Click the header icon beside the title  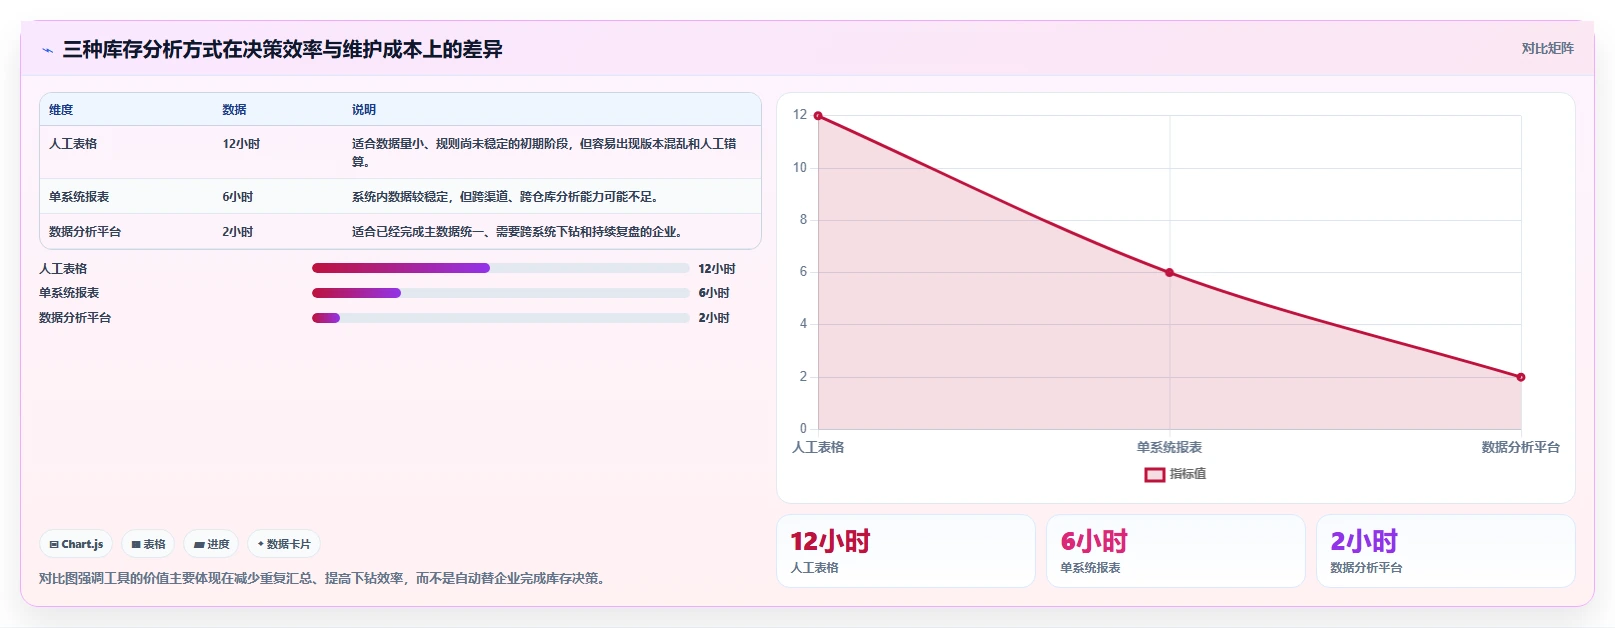pyautogui.click(x=47, y=50)
